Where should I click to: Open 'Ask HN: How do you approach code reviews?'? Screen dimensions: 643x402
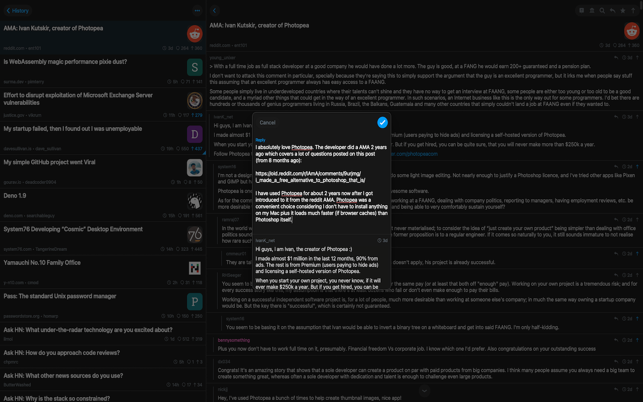coord(103,356)
